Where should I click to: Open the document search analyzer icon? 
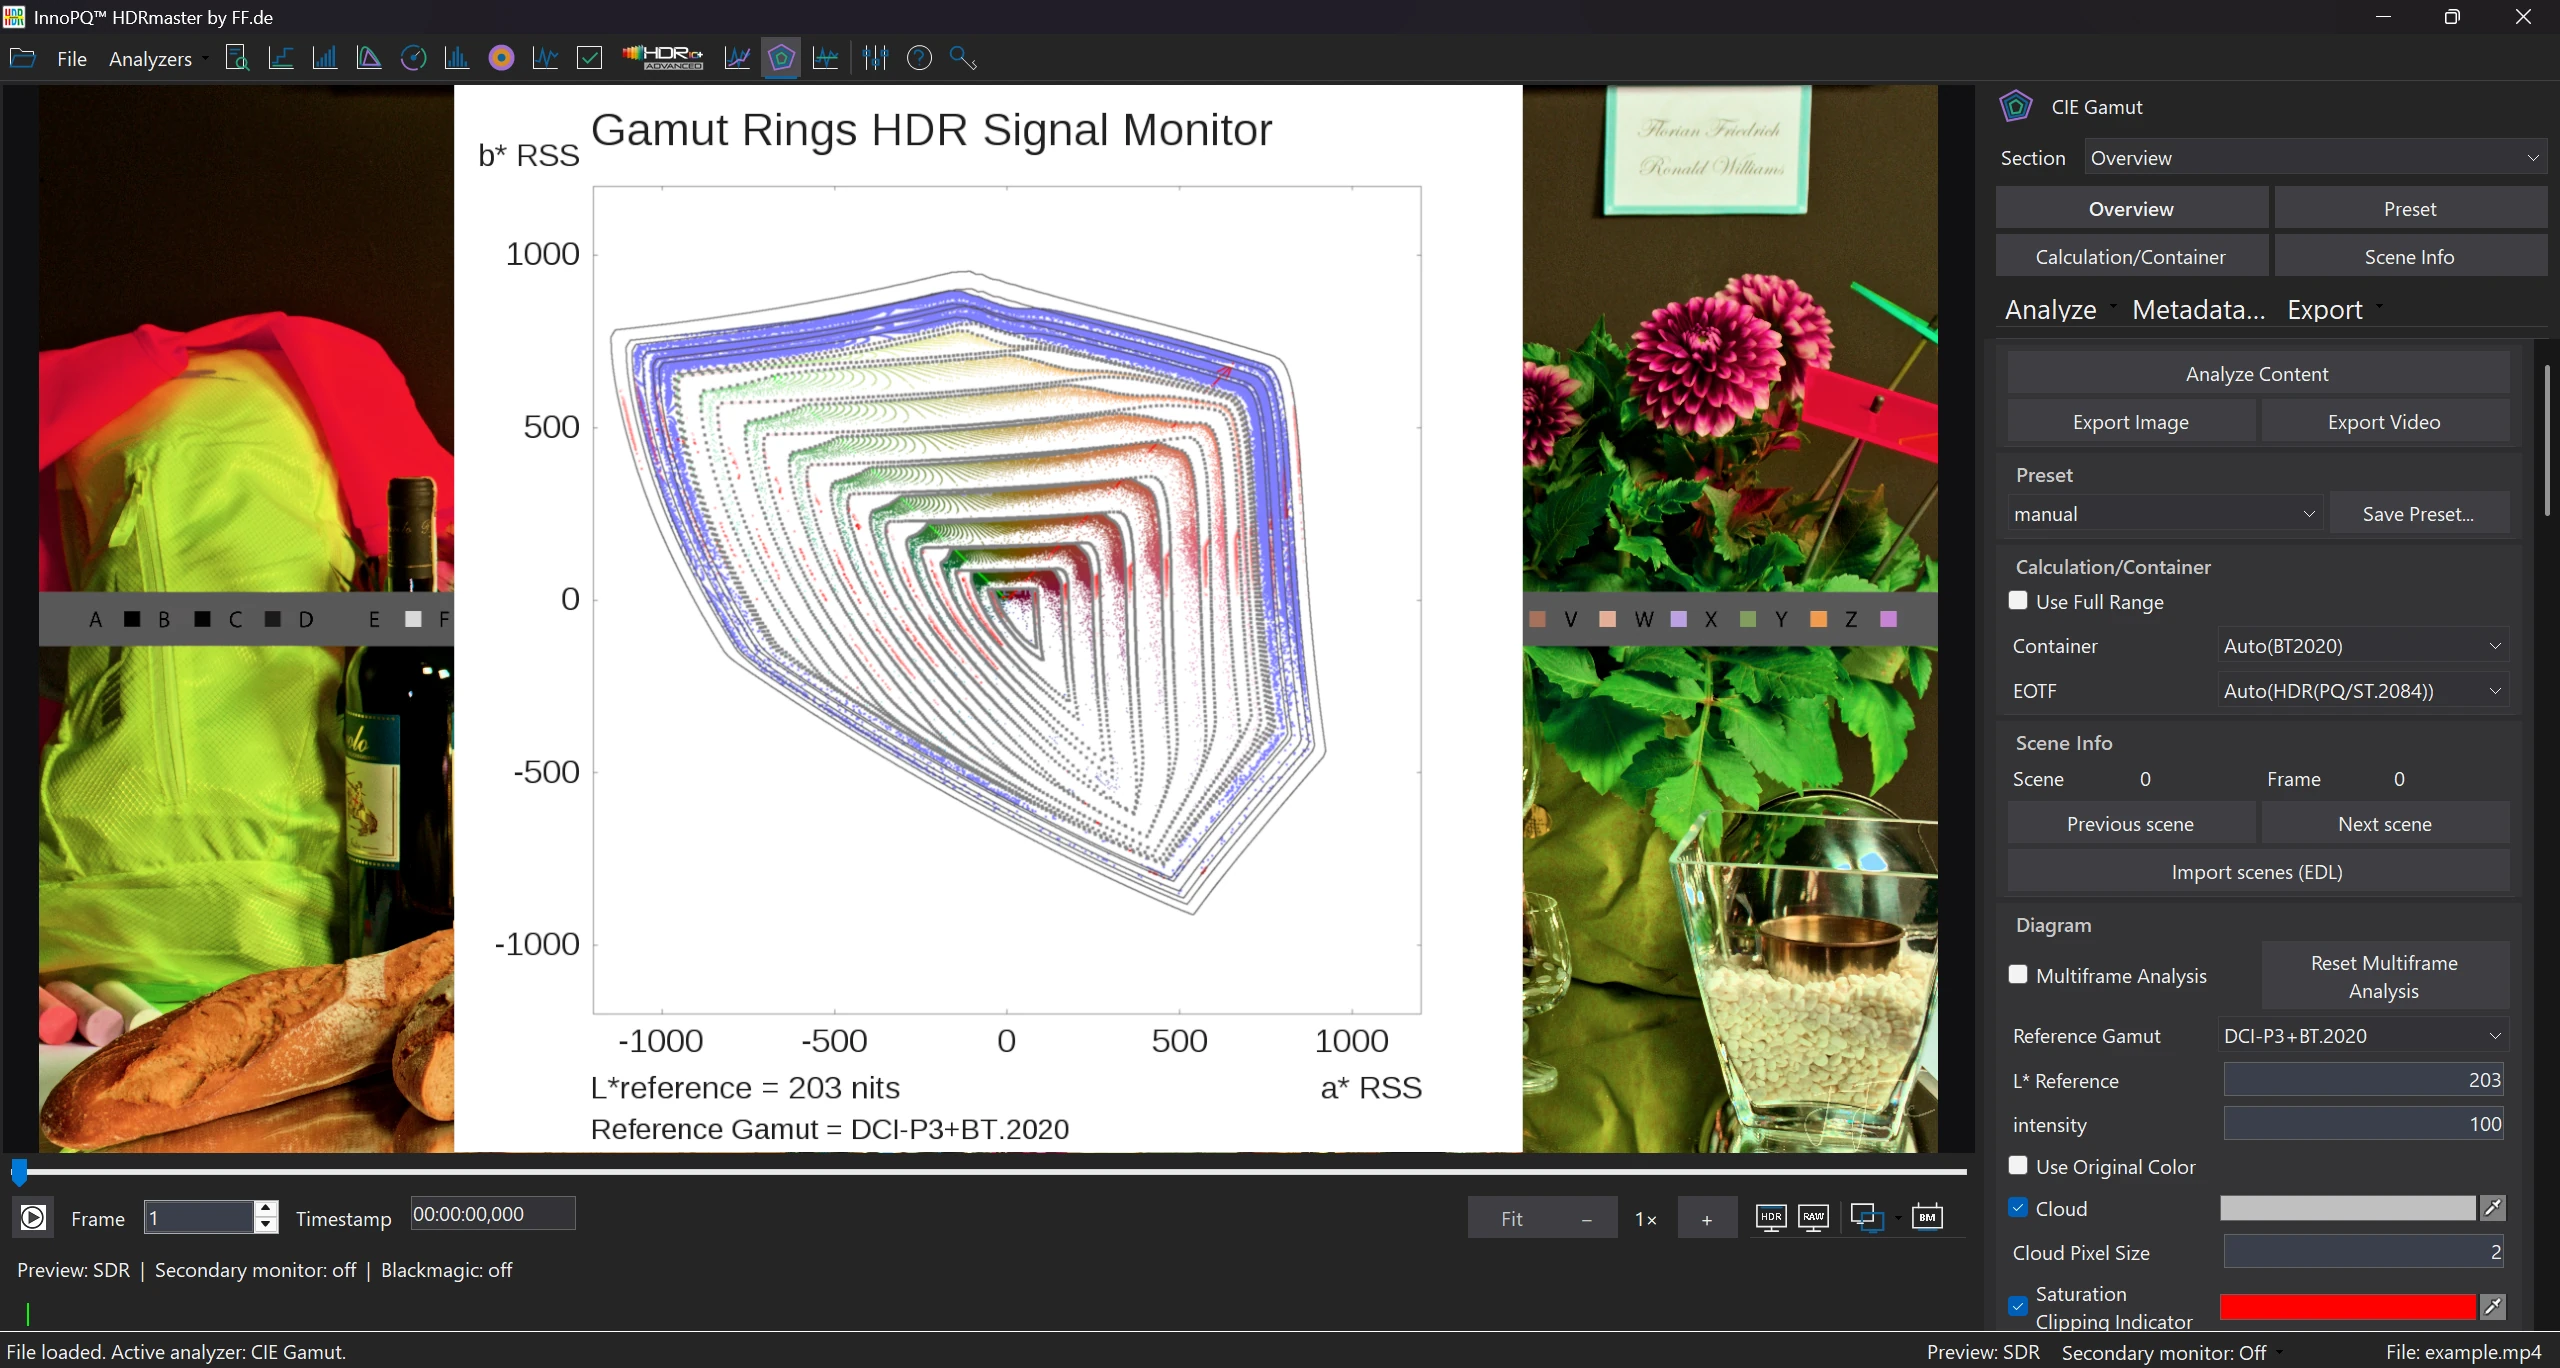point(237,58)
